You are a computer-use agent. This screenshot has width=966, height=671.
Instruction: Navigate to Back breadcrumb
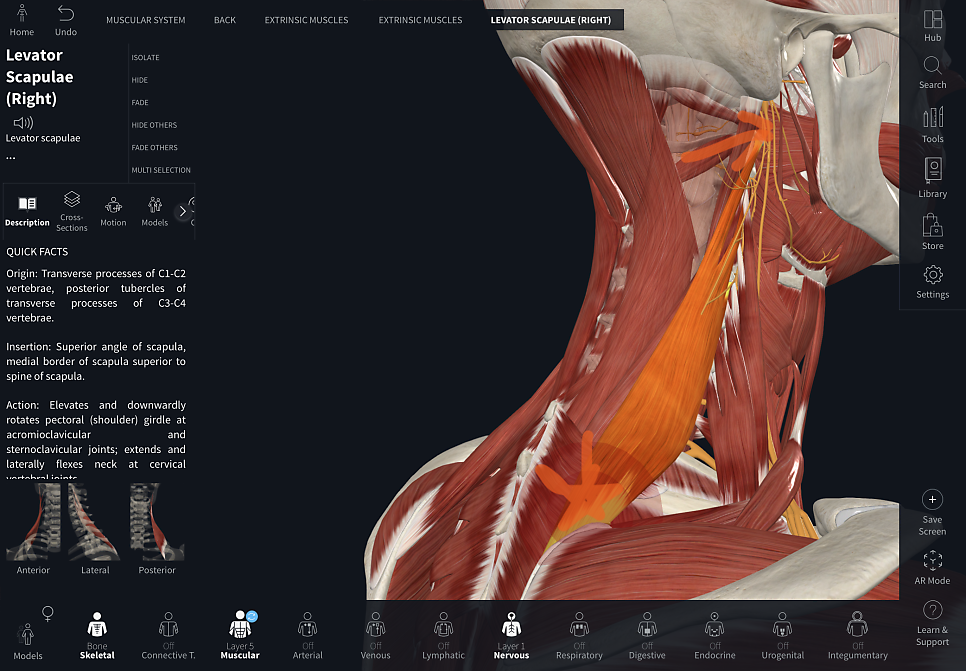225,20
